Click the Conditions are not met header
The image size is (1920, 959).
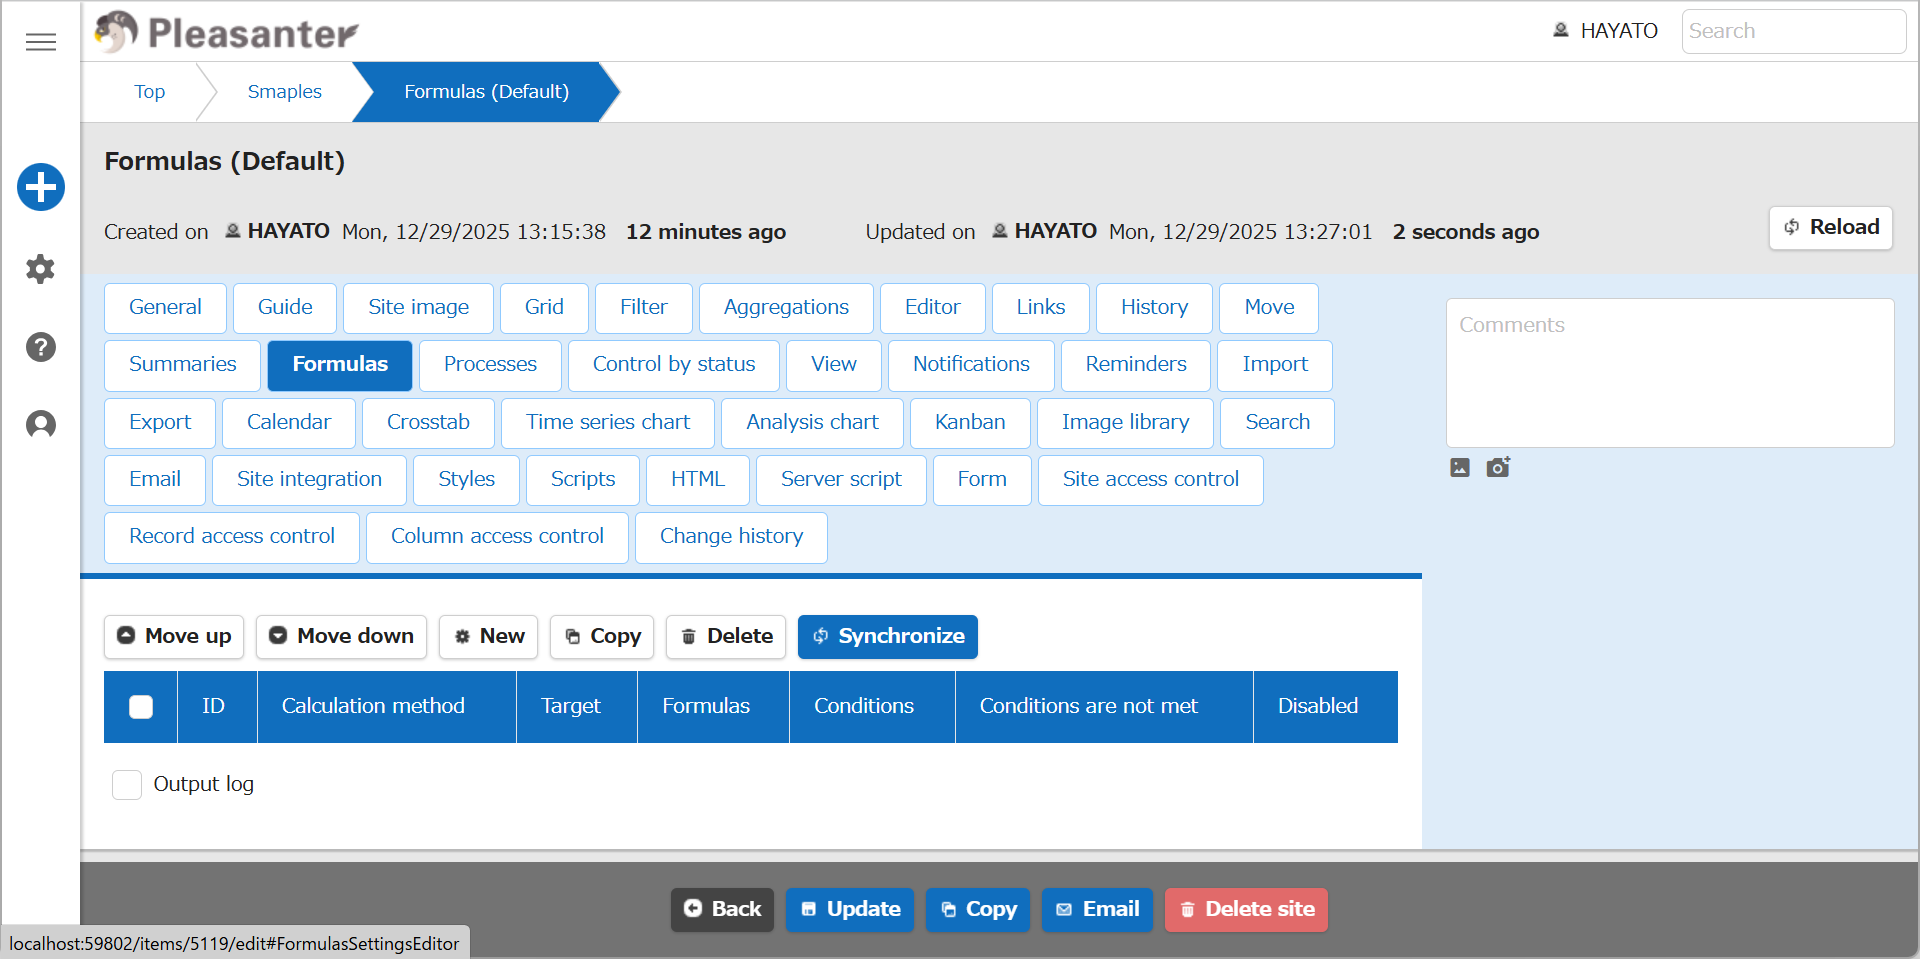1104,707
